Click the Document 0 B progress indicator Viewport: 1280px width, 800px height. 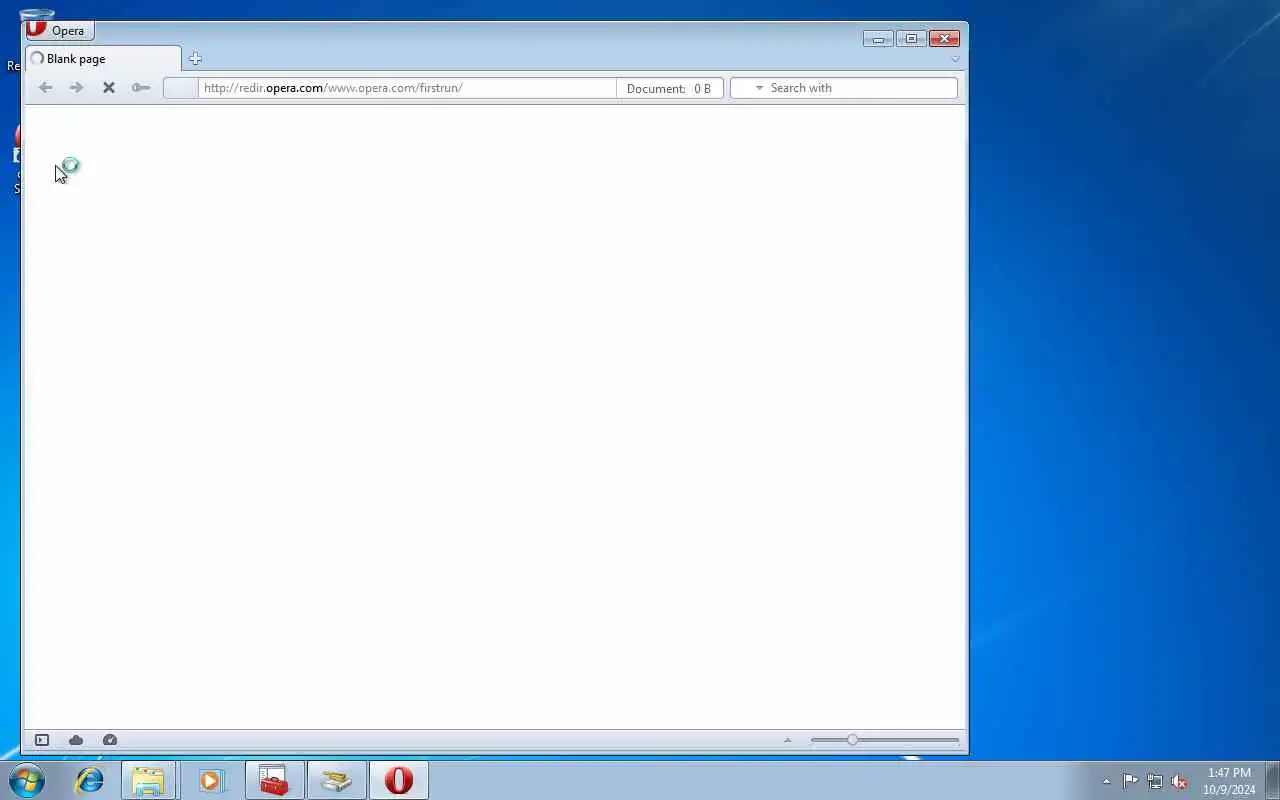669,88
